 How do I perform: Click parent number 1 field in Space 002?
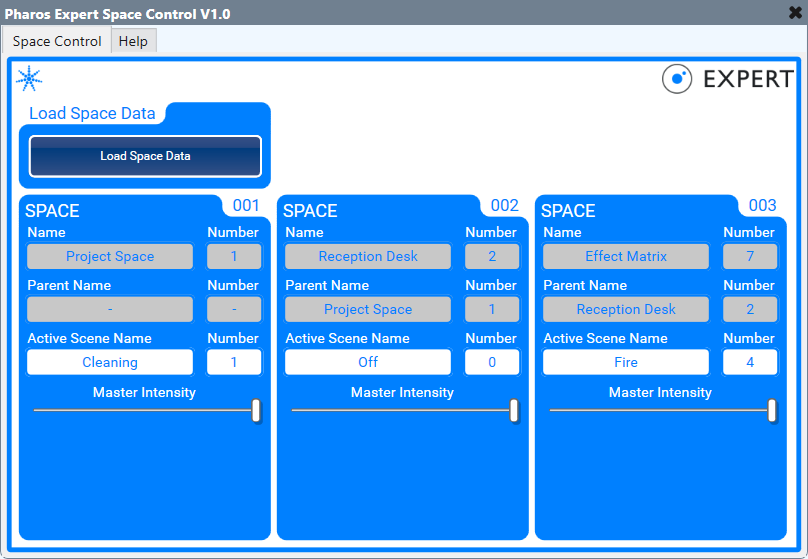pyautogui.click(x=492, y=309)
